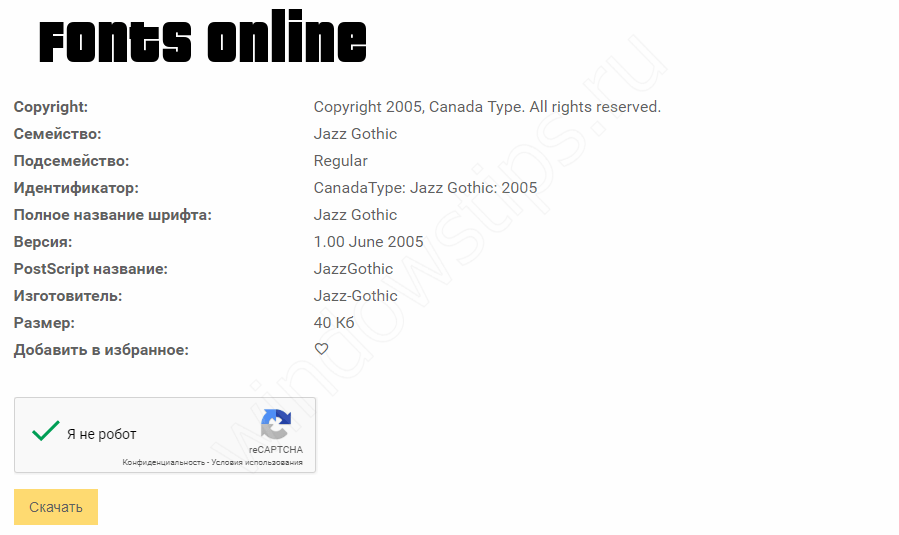Select the copyright text 'Copyright 2005, Canada Type'

coord(418,107)
